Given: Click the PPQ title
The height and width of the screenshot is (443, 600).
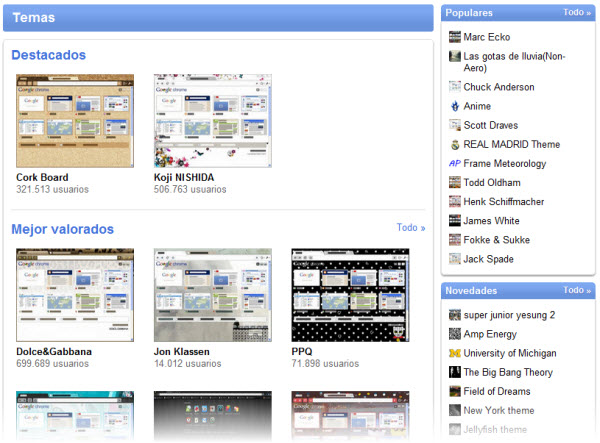Looking at the screenshot, I should click(302, 352).
